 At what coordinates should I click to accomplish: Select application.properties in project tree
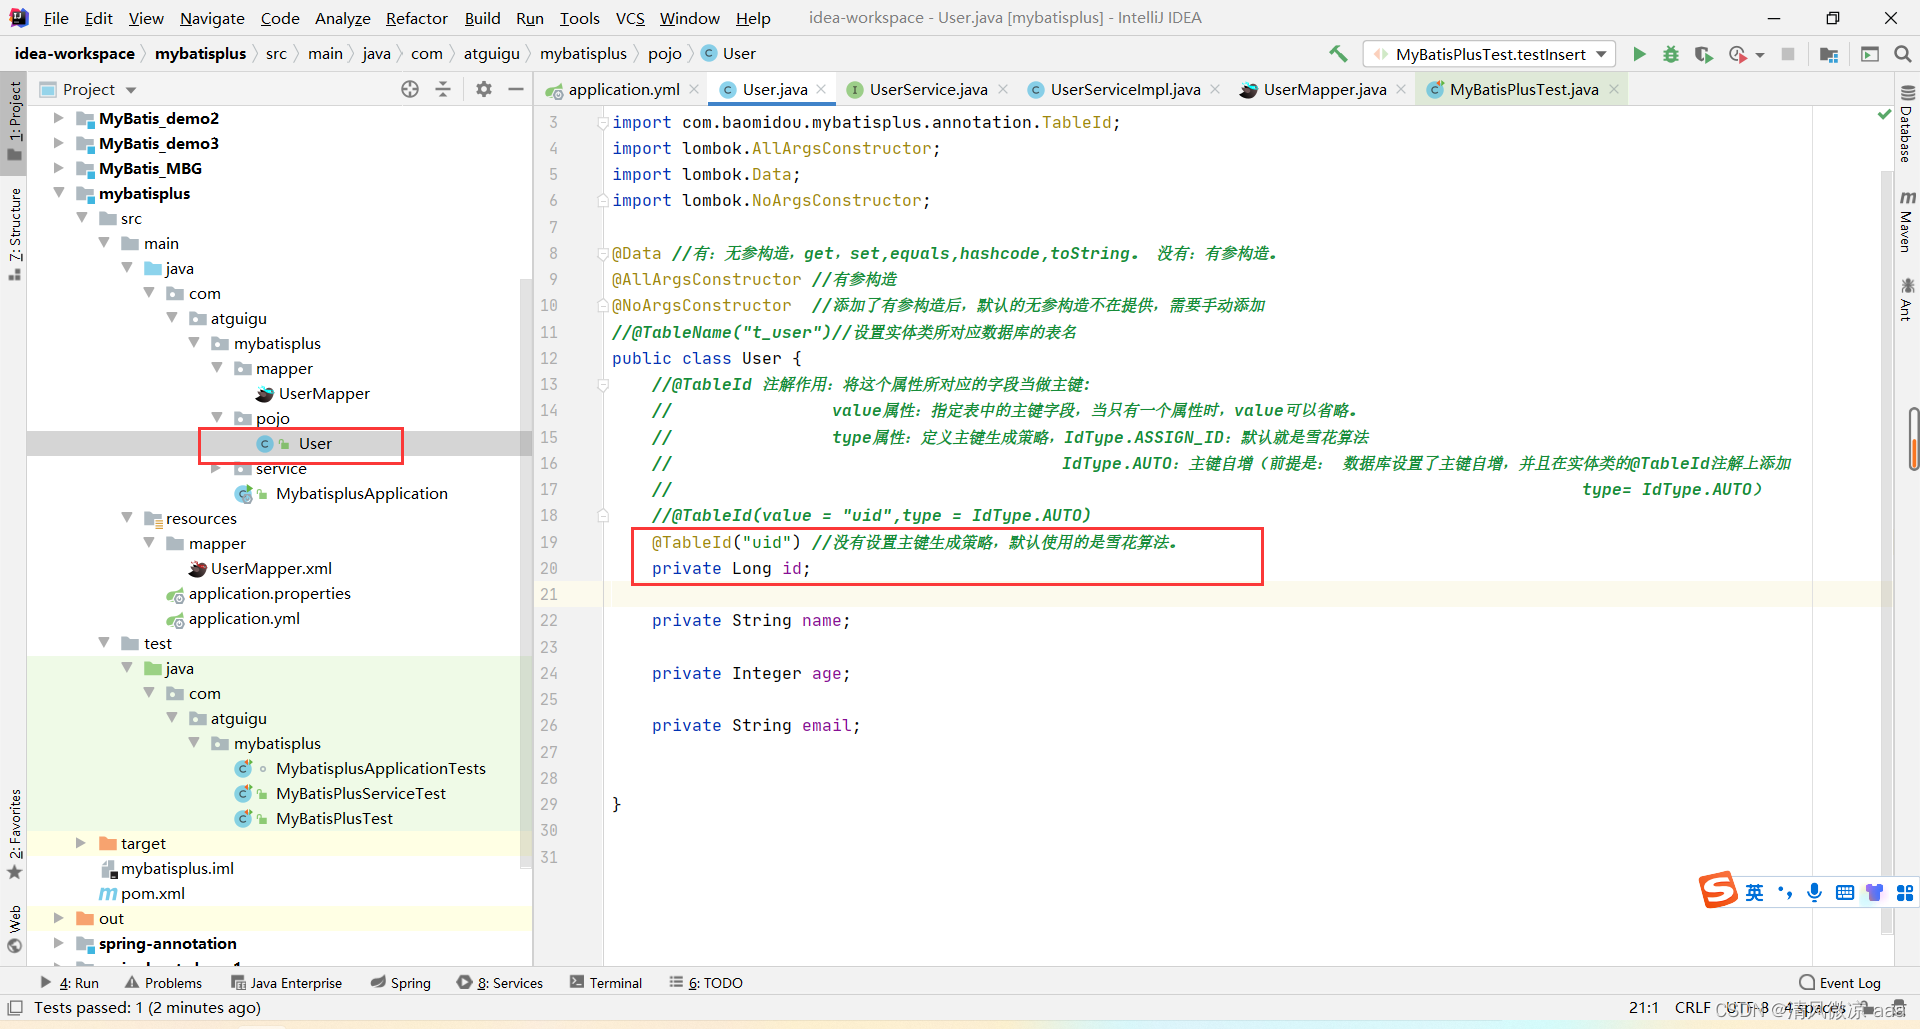pyautogui.click(x=270, y=593)
